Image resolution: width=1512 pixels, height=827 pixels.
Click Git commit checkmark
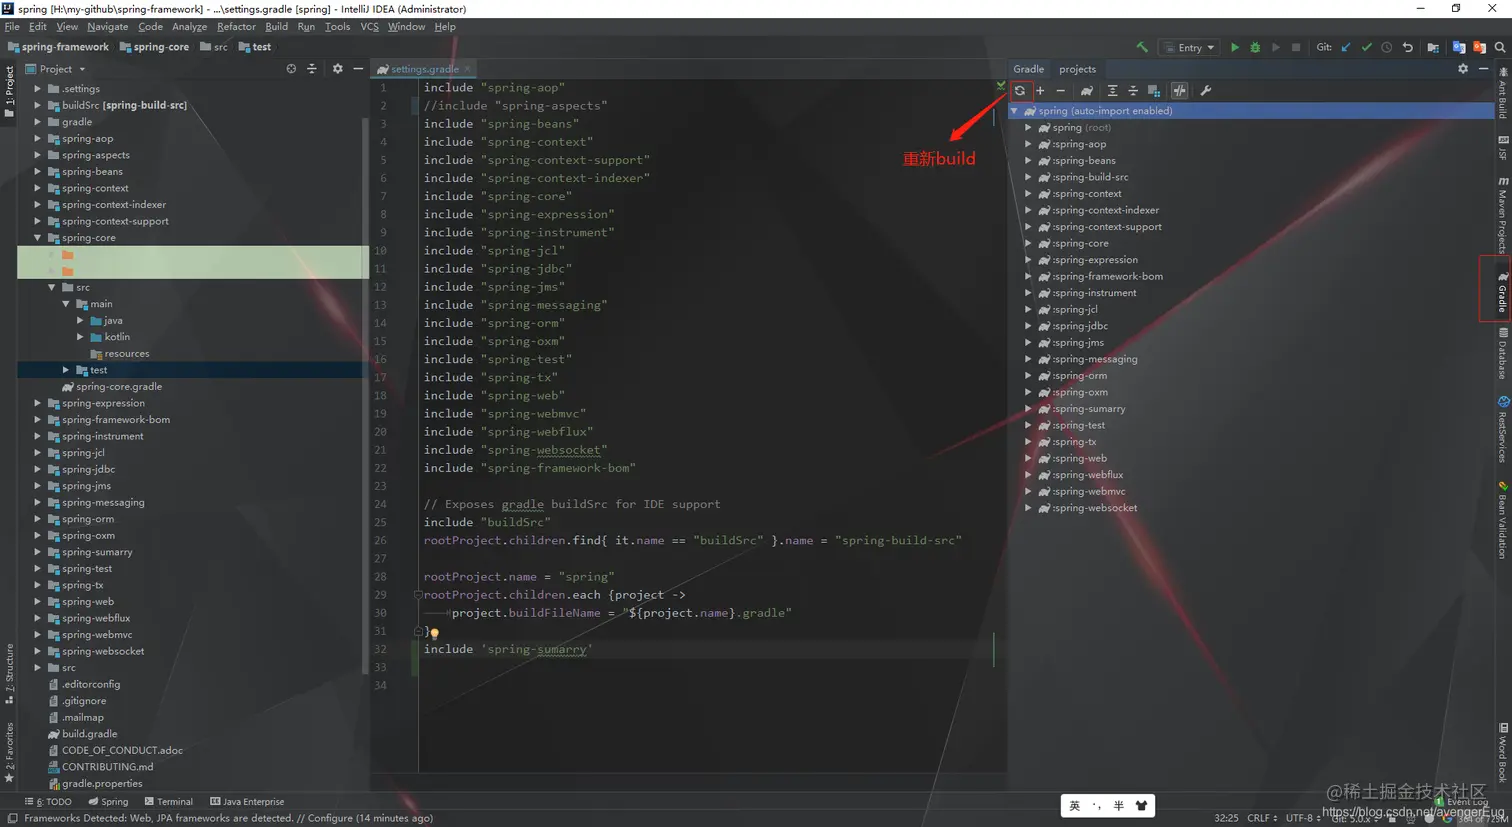1367,47
